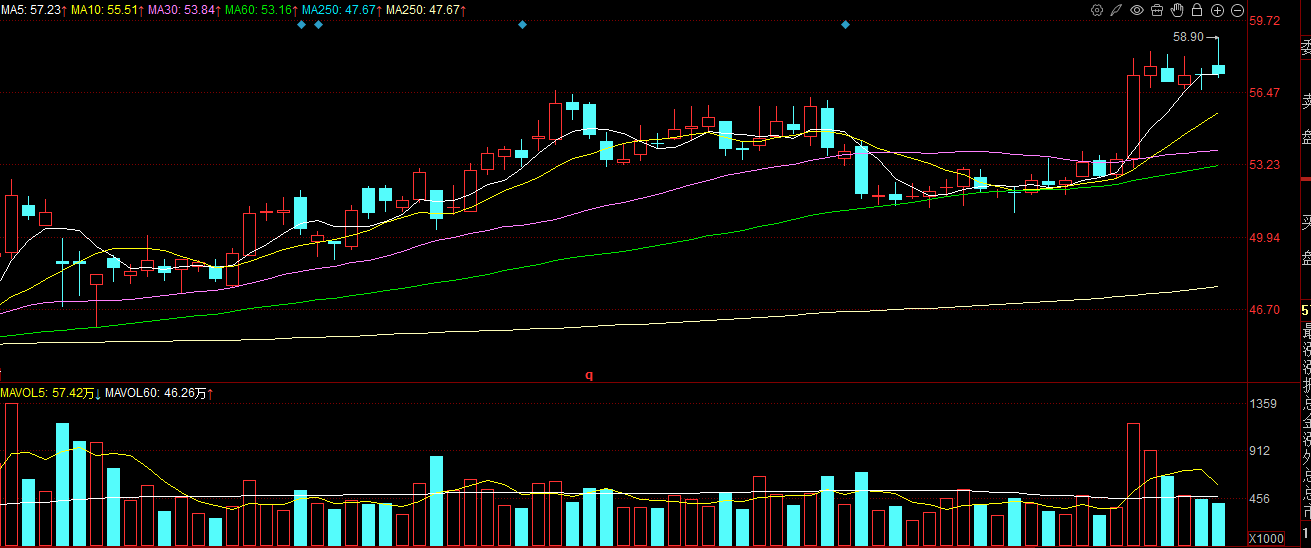
Task: Click the 912 volume axis label
Action: (1262, 451)
